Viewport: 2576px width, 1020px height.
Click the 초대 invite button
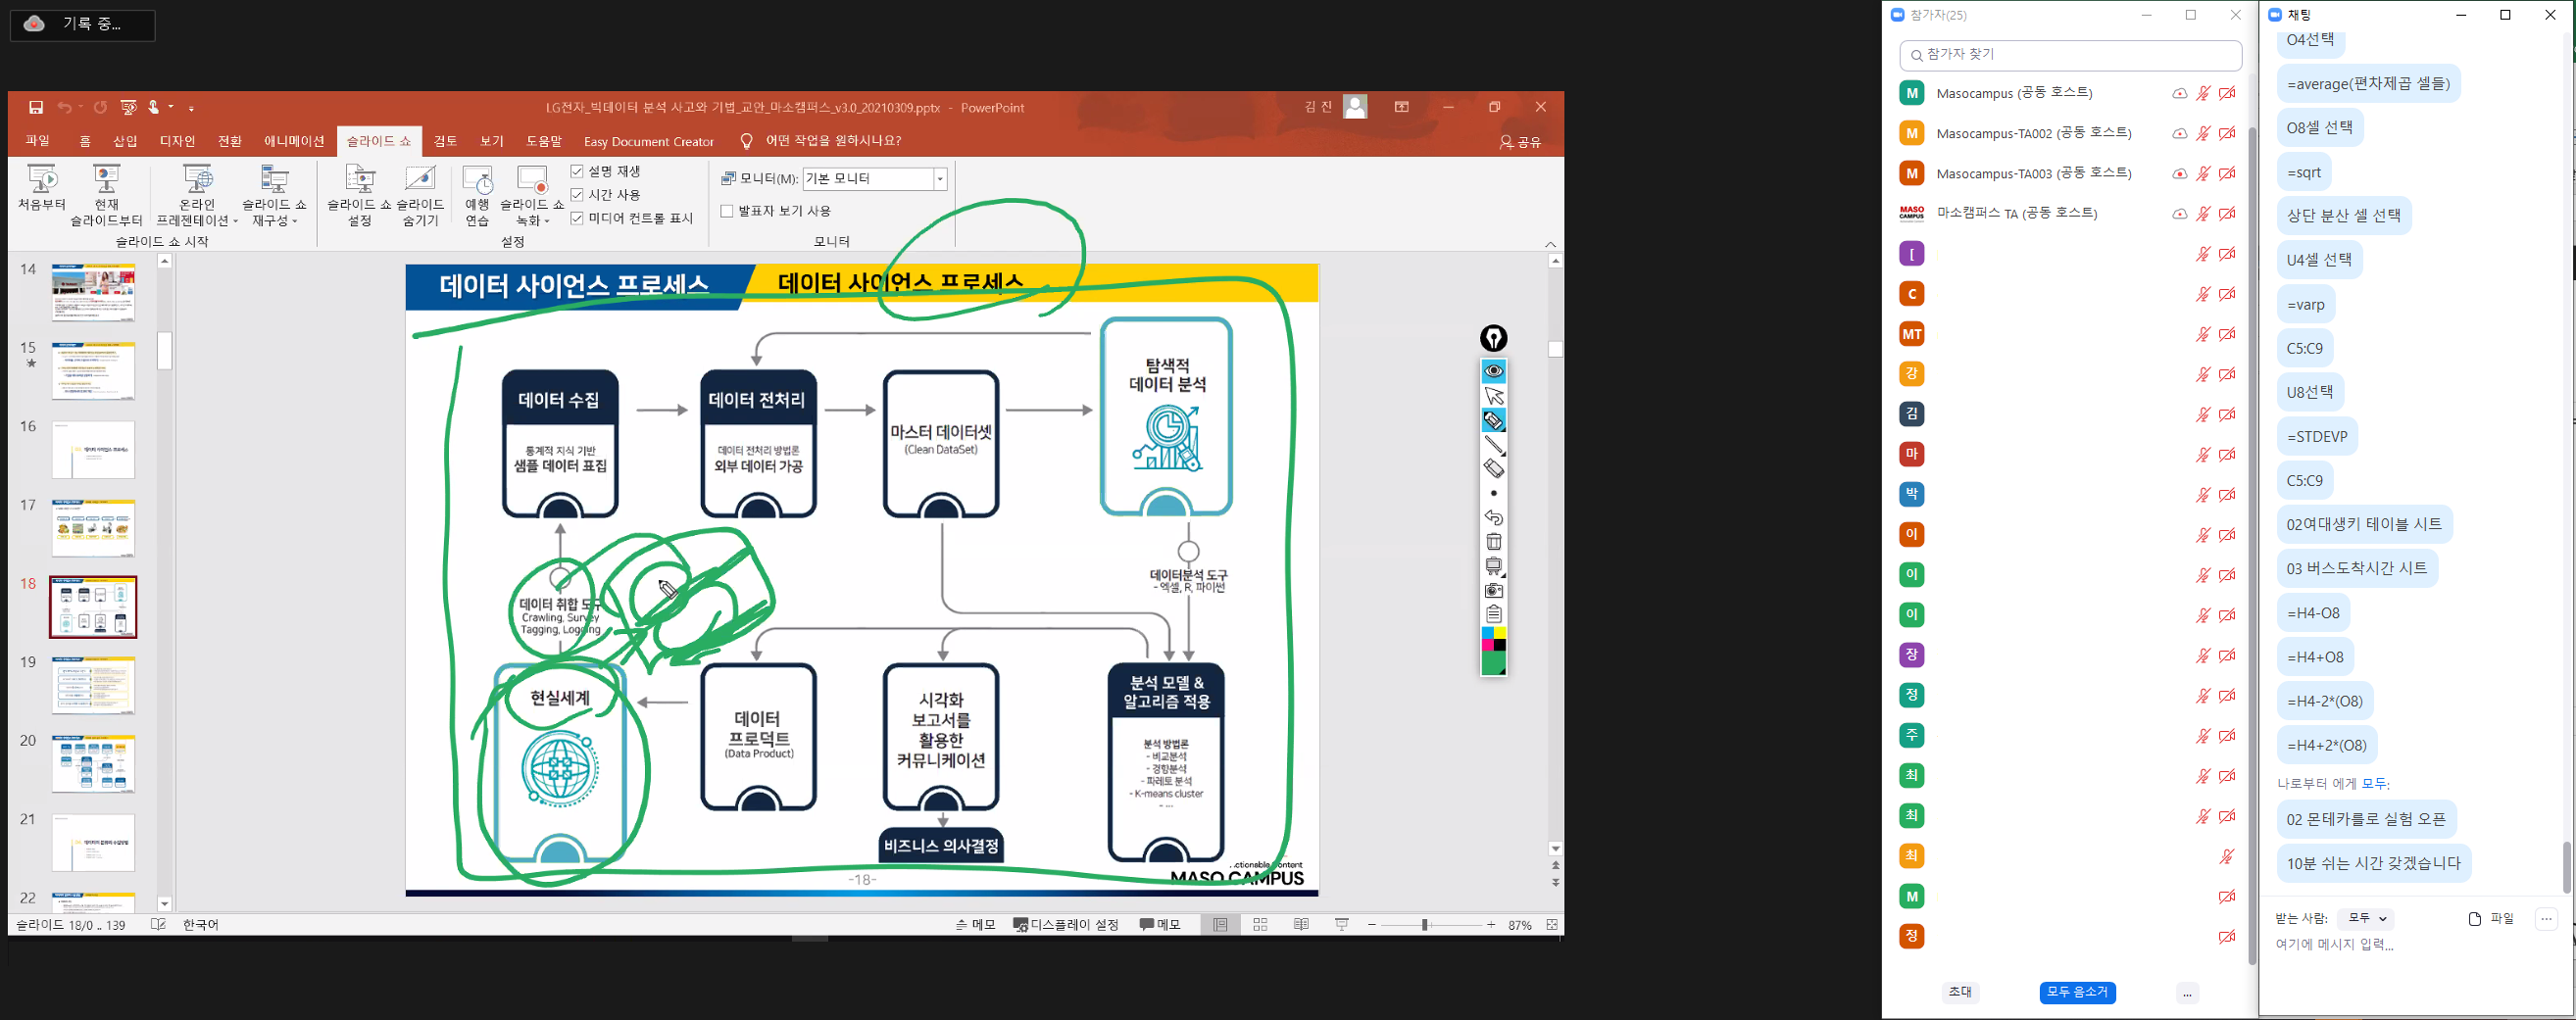(x=1960, y=992)
